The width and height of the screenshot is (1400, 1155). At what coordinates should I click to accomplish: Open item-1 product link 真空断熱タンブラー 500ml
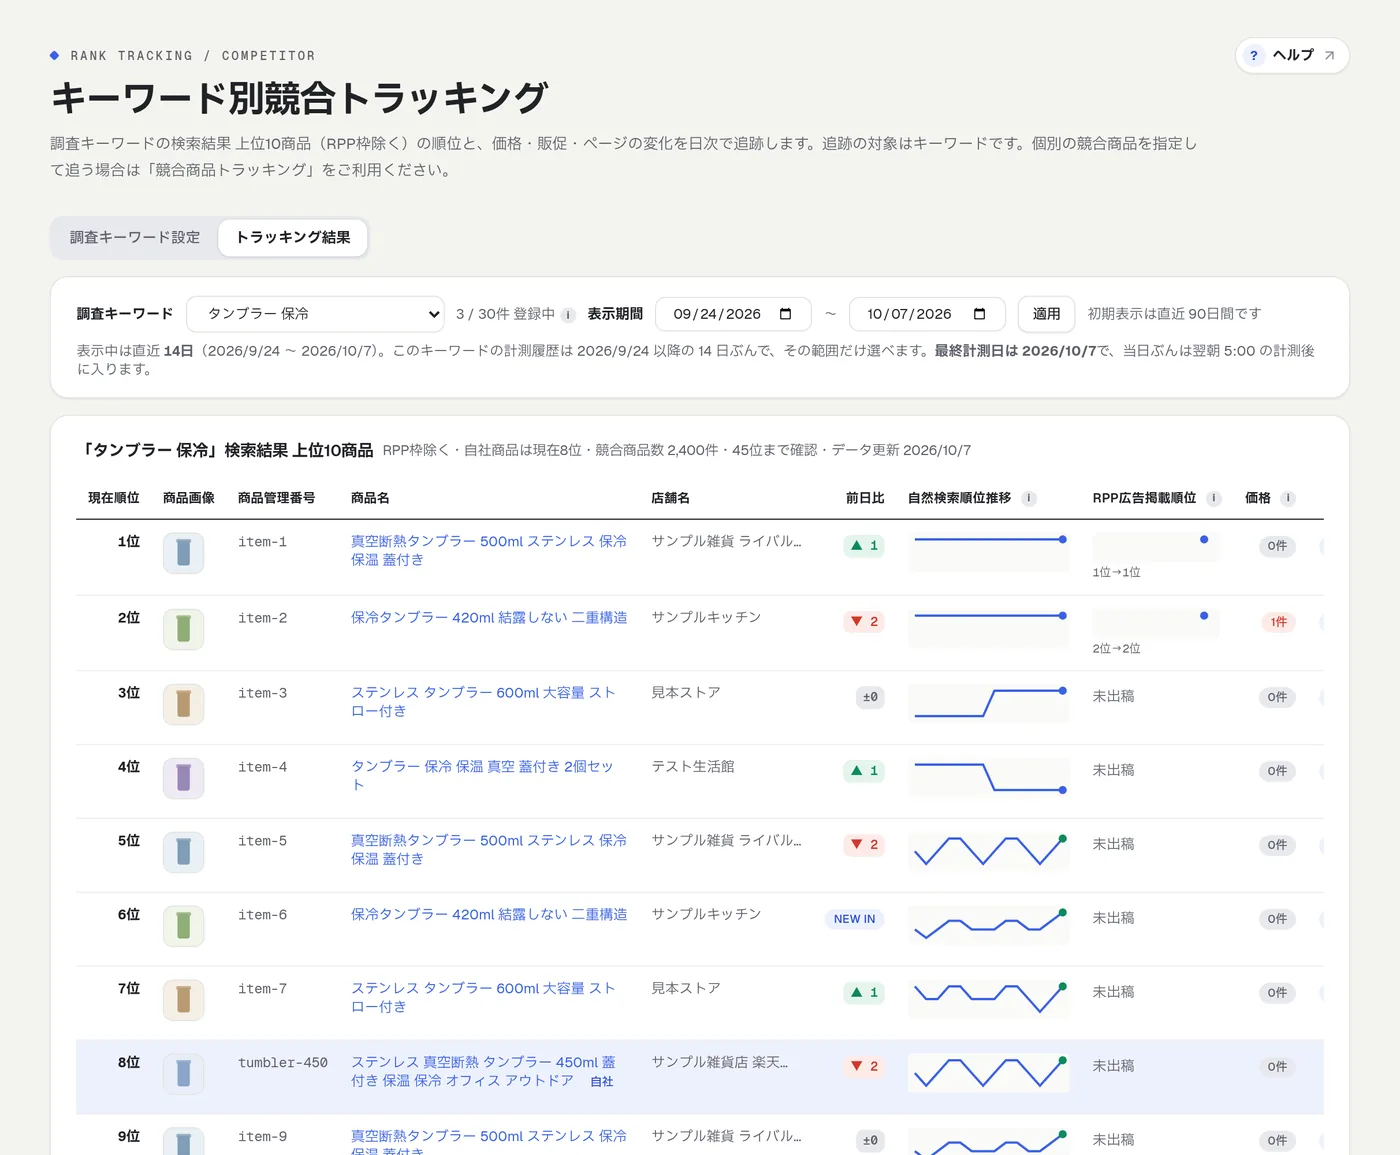pos(489,550)
